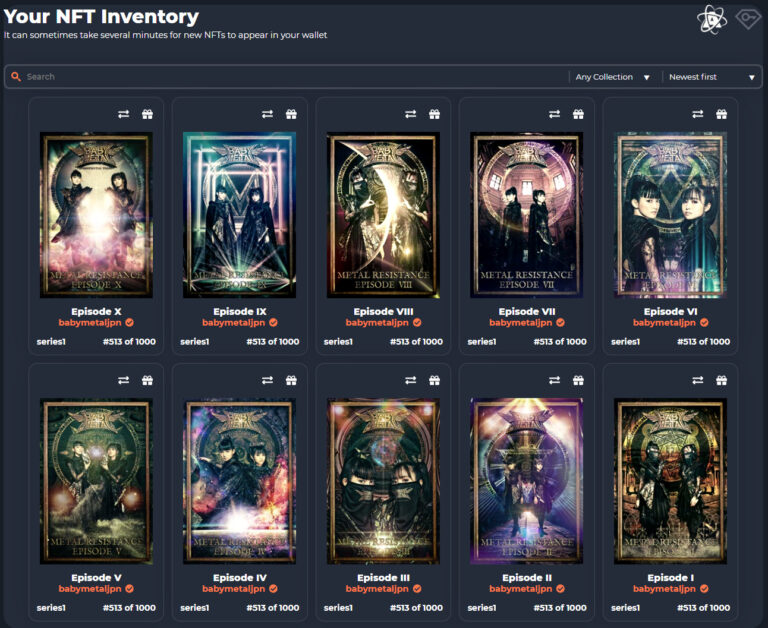The width and height of the screenshot is (768, 628).
Task: Click the atom logo icon at top right
Action: pos(711,19)
